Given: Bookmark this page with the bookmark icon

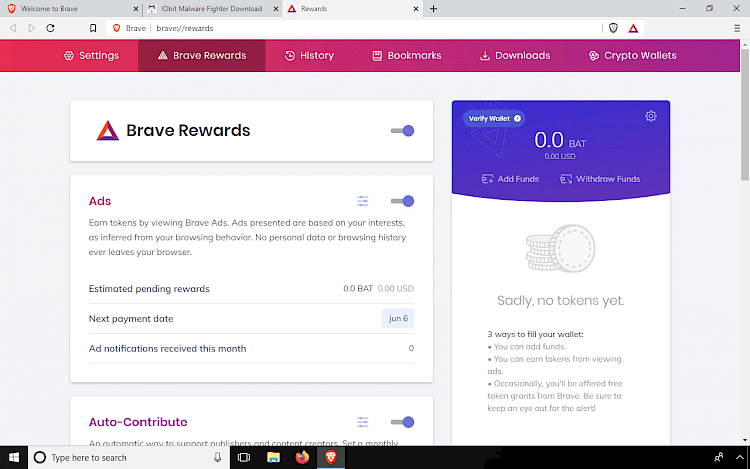Looking at the screenshot, I should [x=93, y=28].
